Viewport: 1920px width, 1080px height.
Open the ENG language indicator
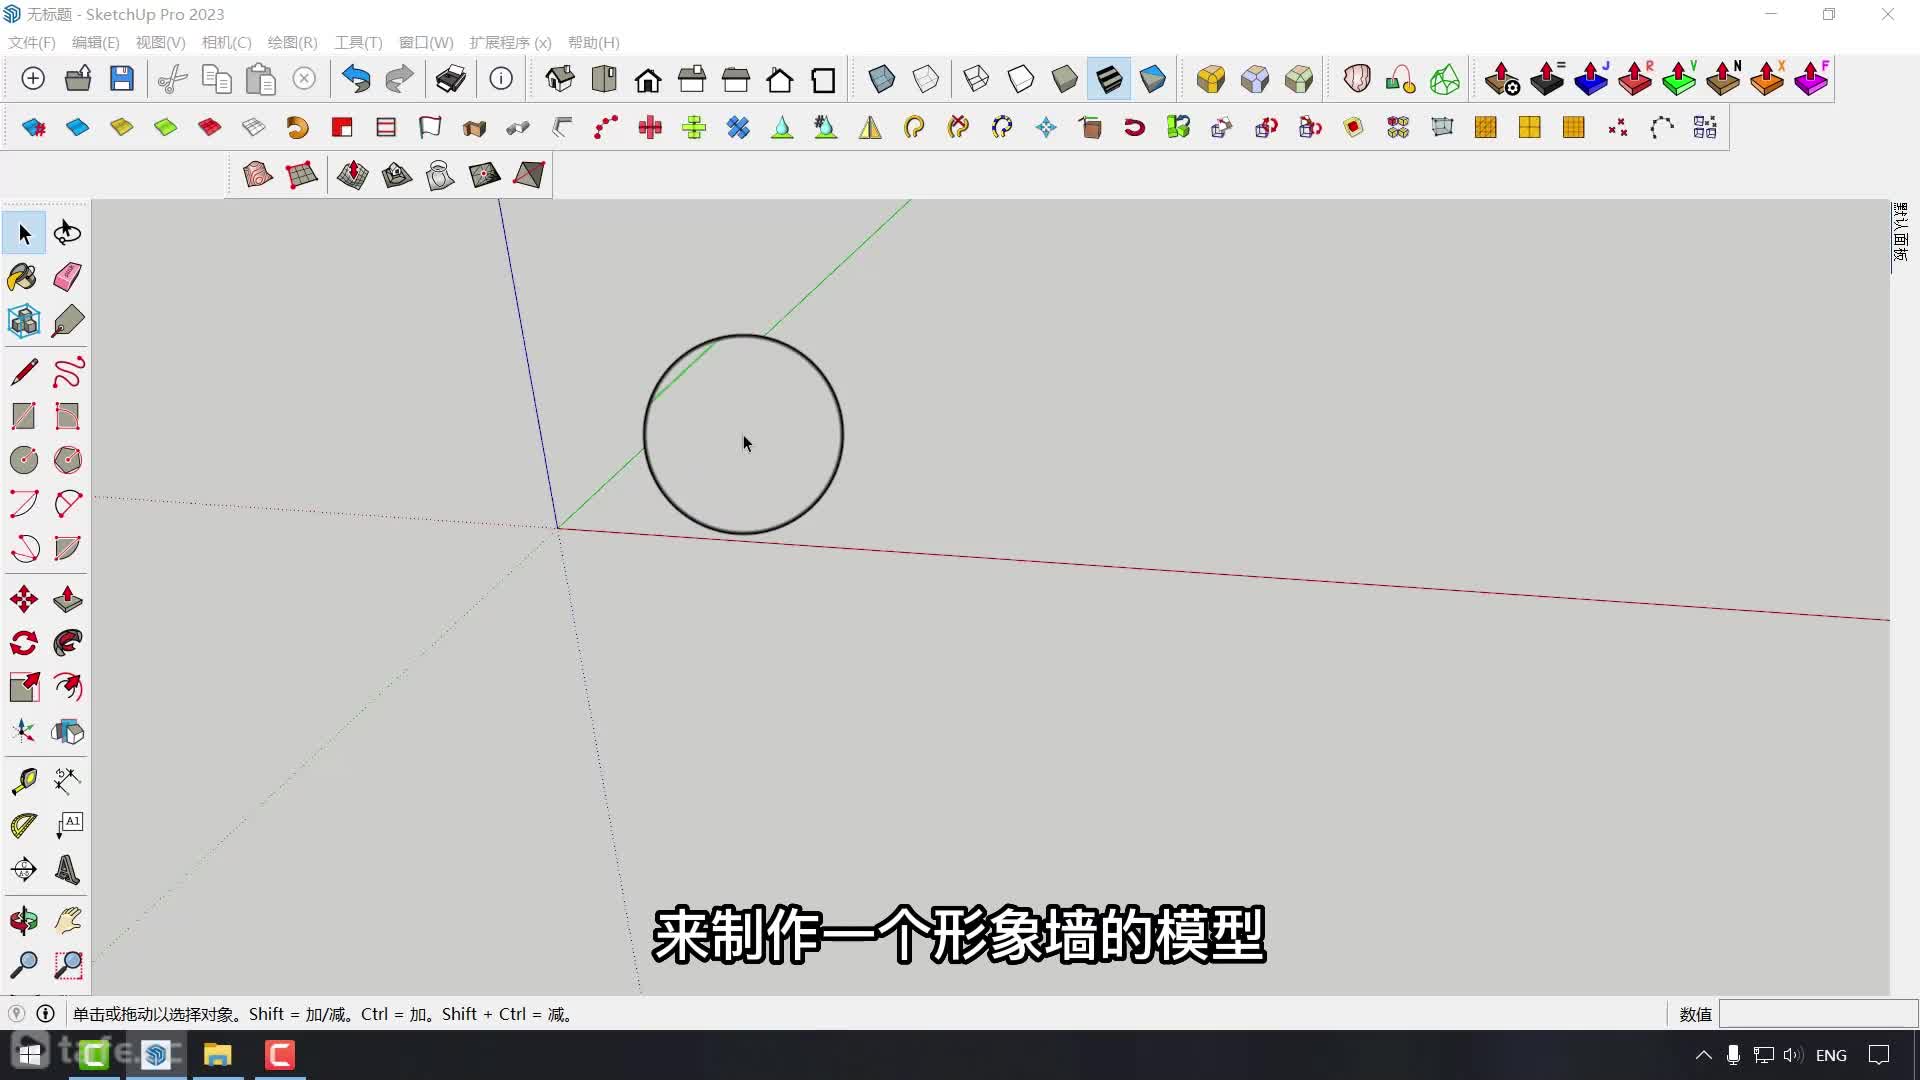coord(1831,1055)
